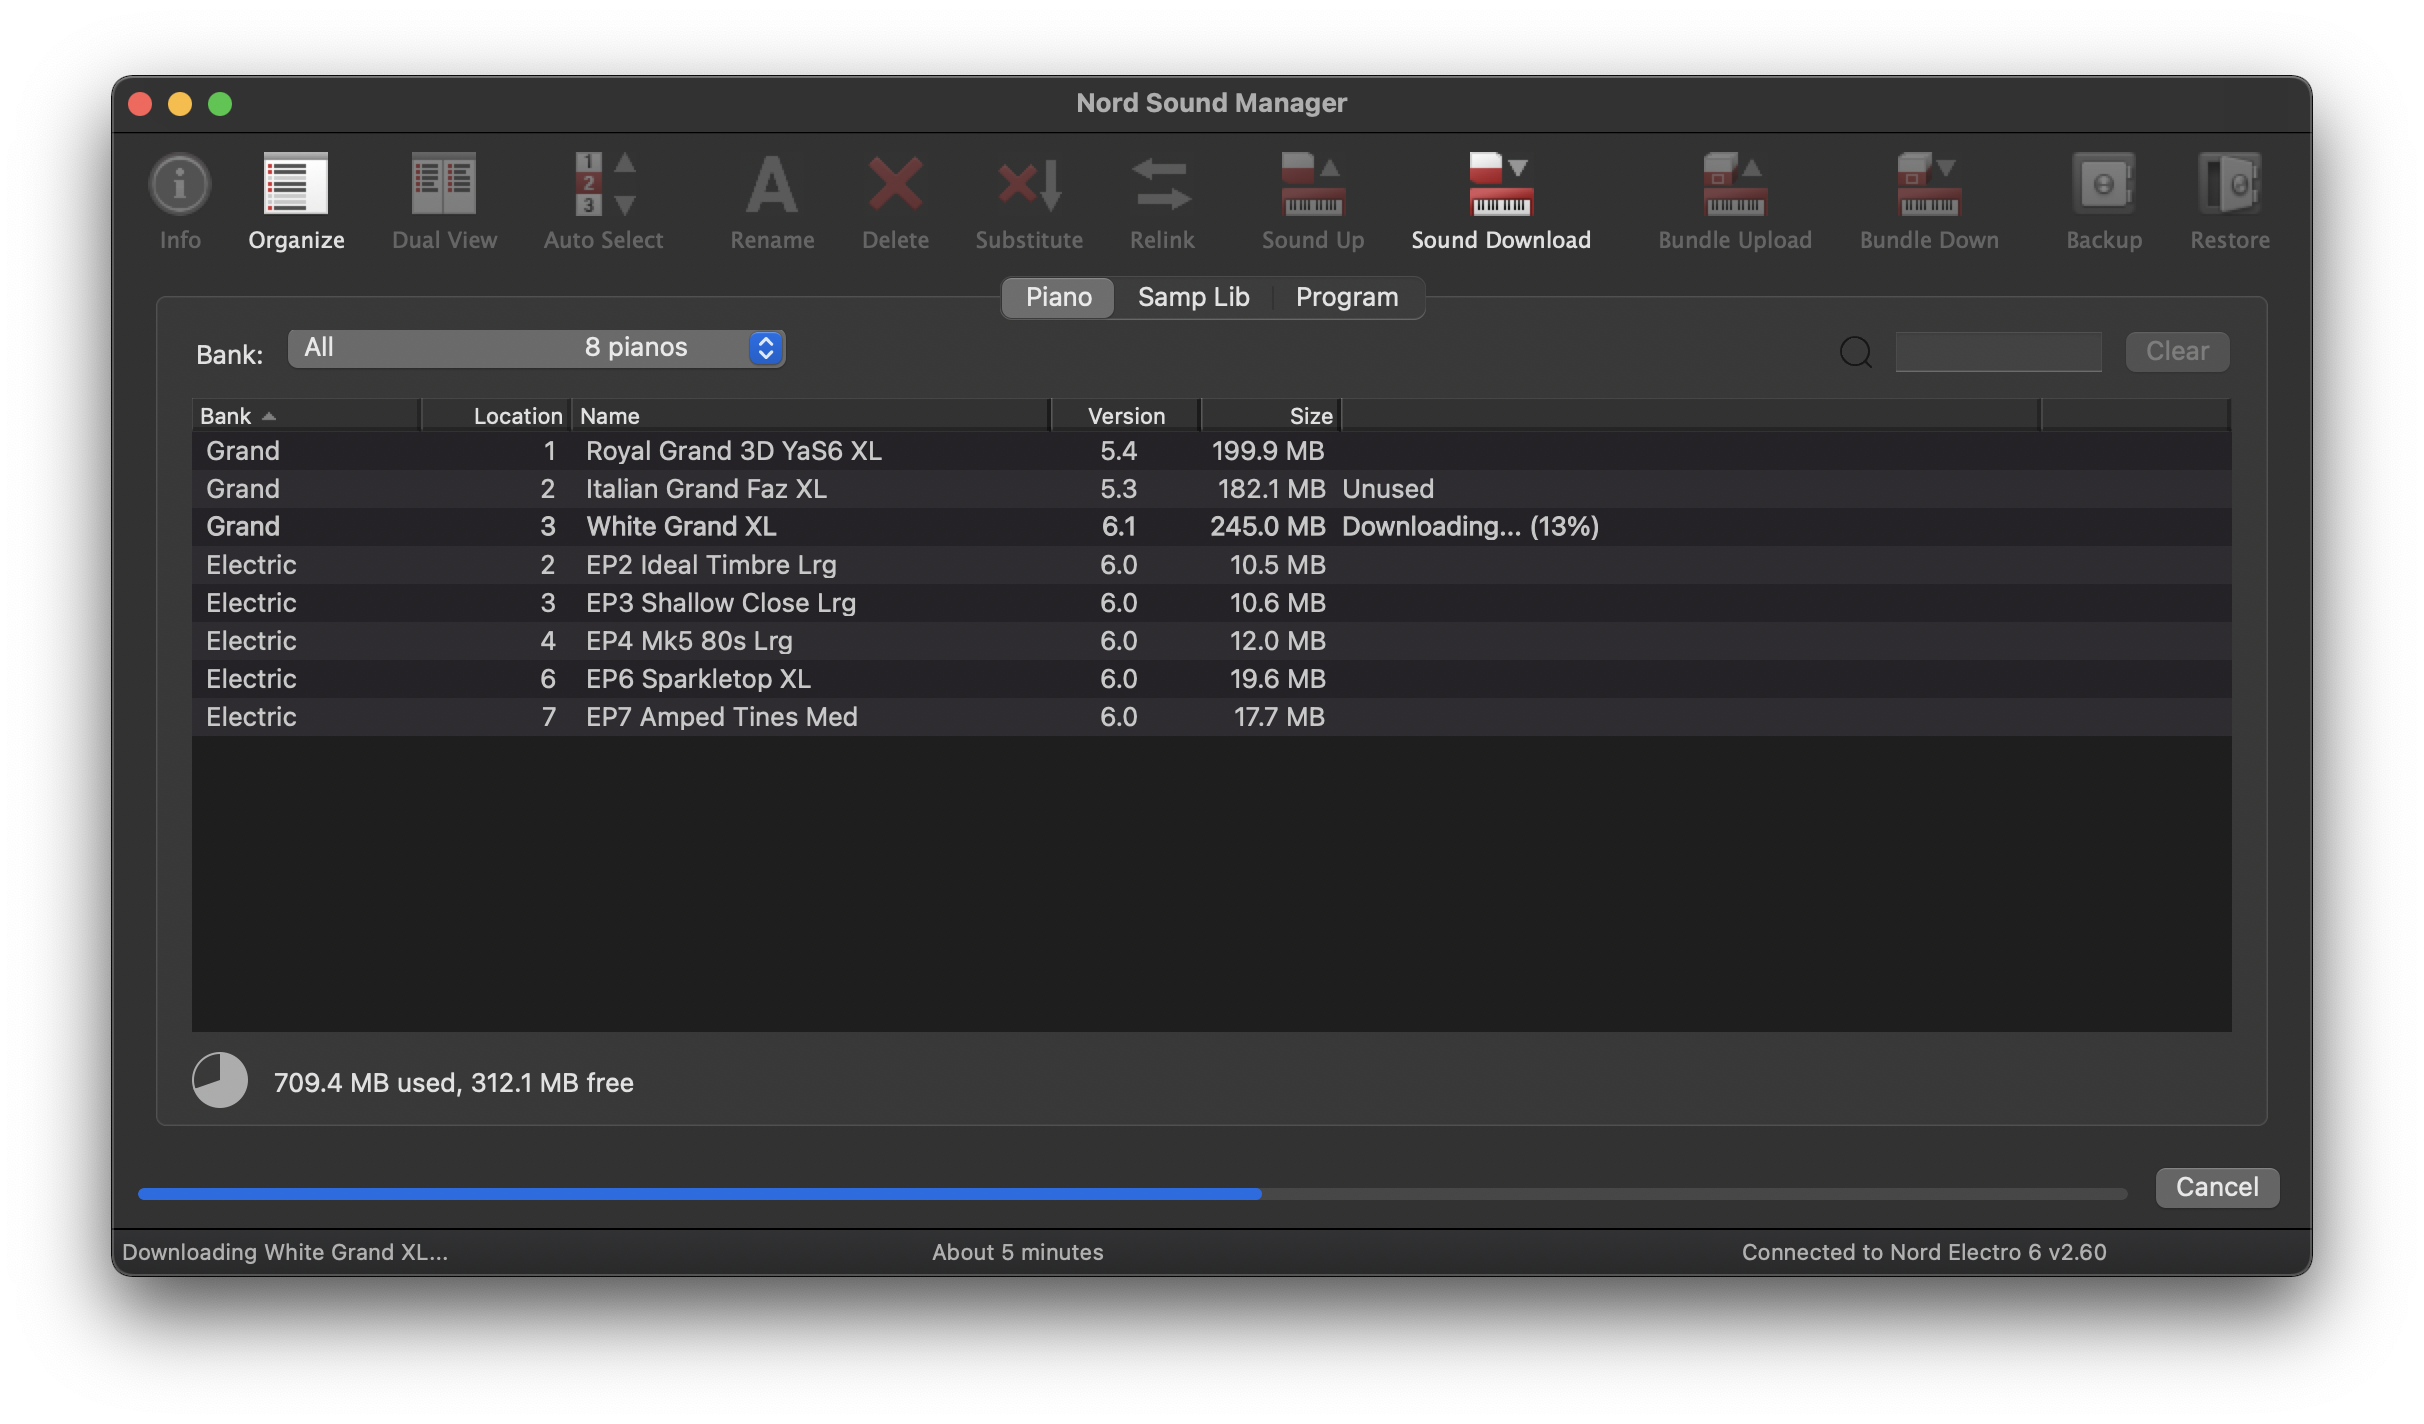Select the Italian Grand Faz XL row
This screenshot has width=2424, height=1424.
[x=706, y=489]
